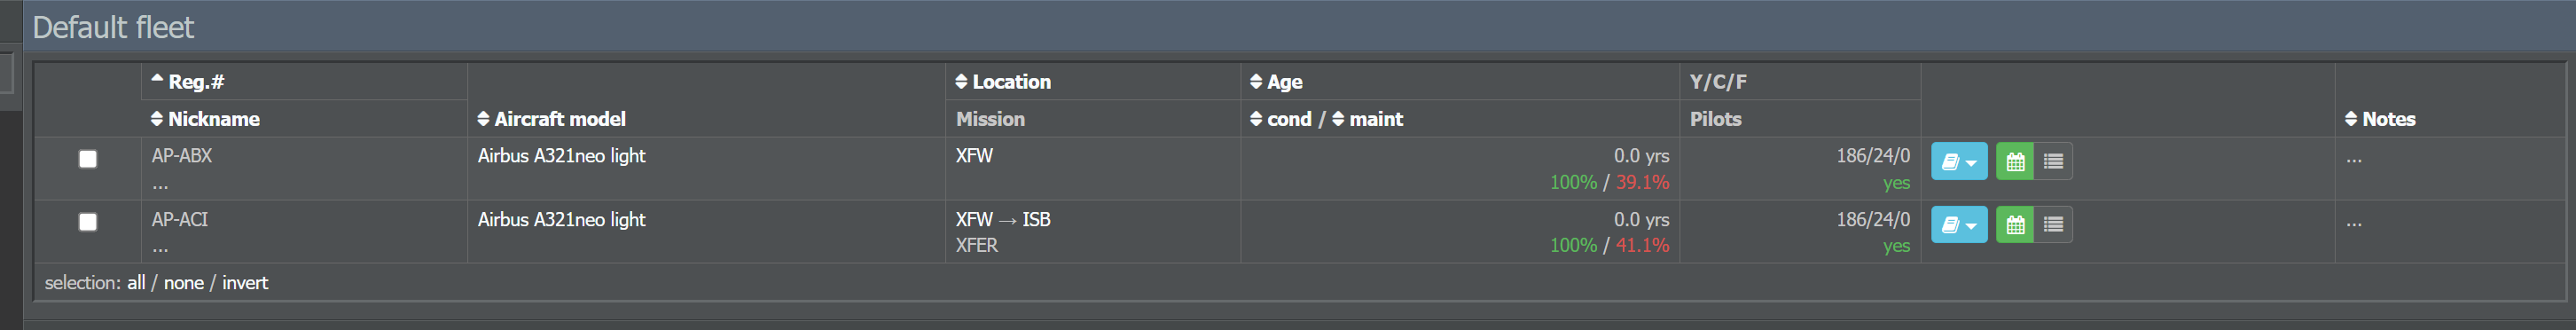Edit the notes ellipsis for AP-ABX

[x=2354, y=159]
